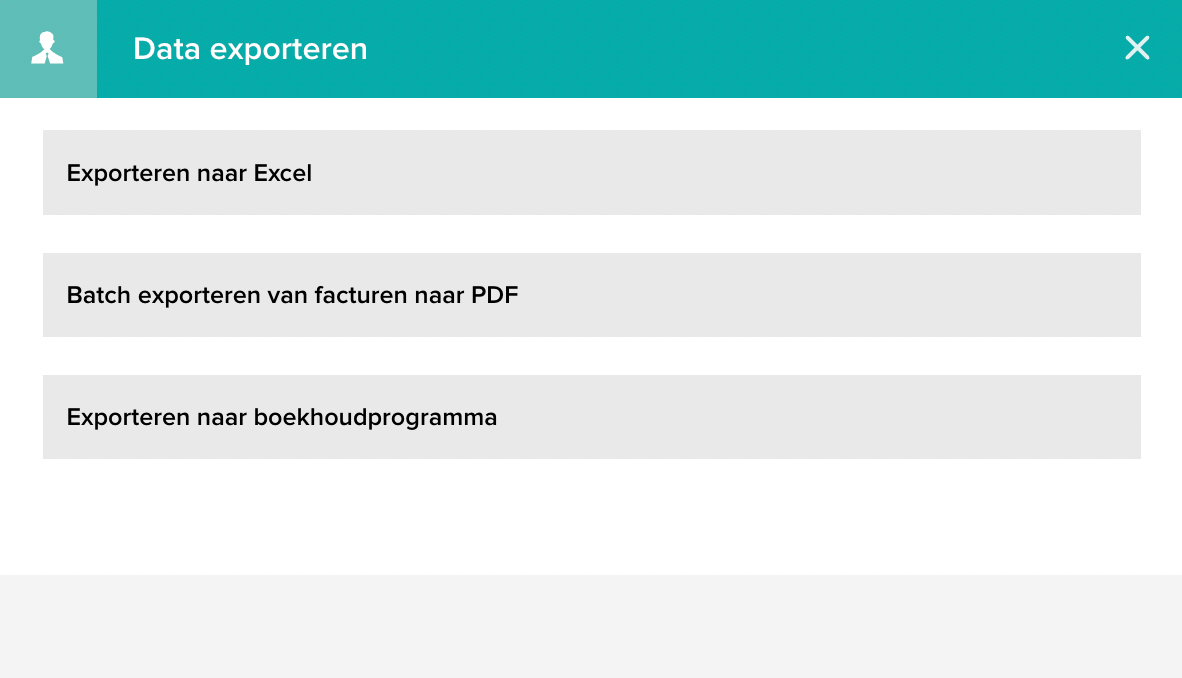The width and height of the screenshot is (1182, 678).
Task: Click the word PDF in the second row
Action: tap(495, 295)
